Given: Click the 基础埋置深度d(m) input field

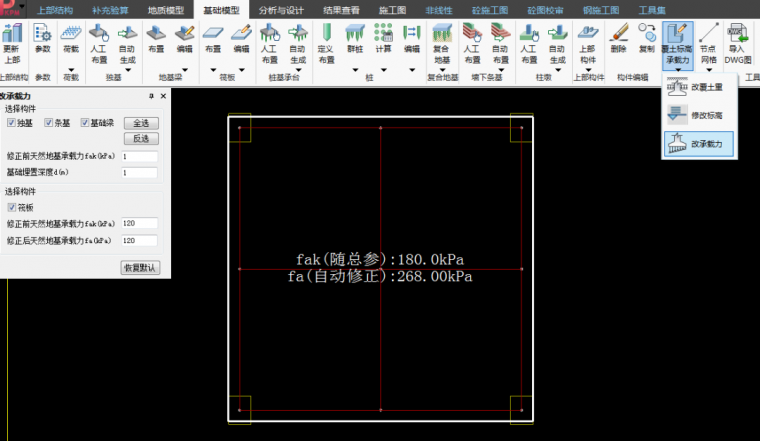Looking at the screenshot, I should click(x=140, y=173).
